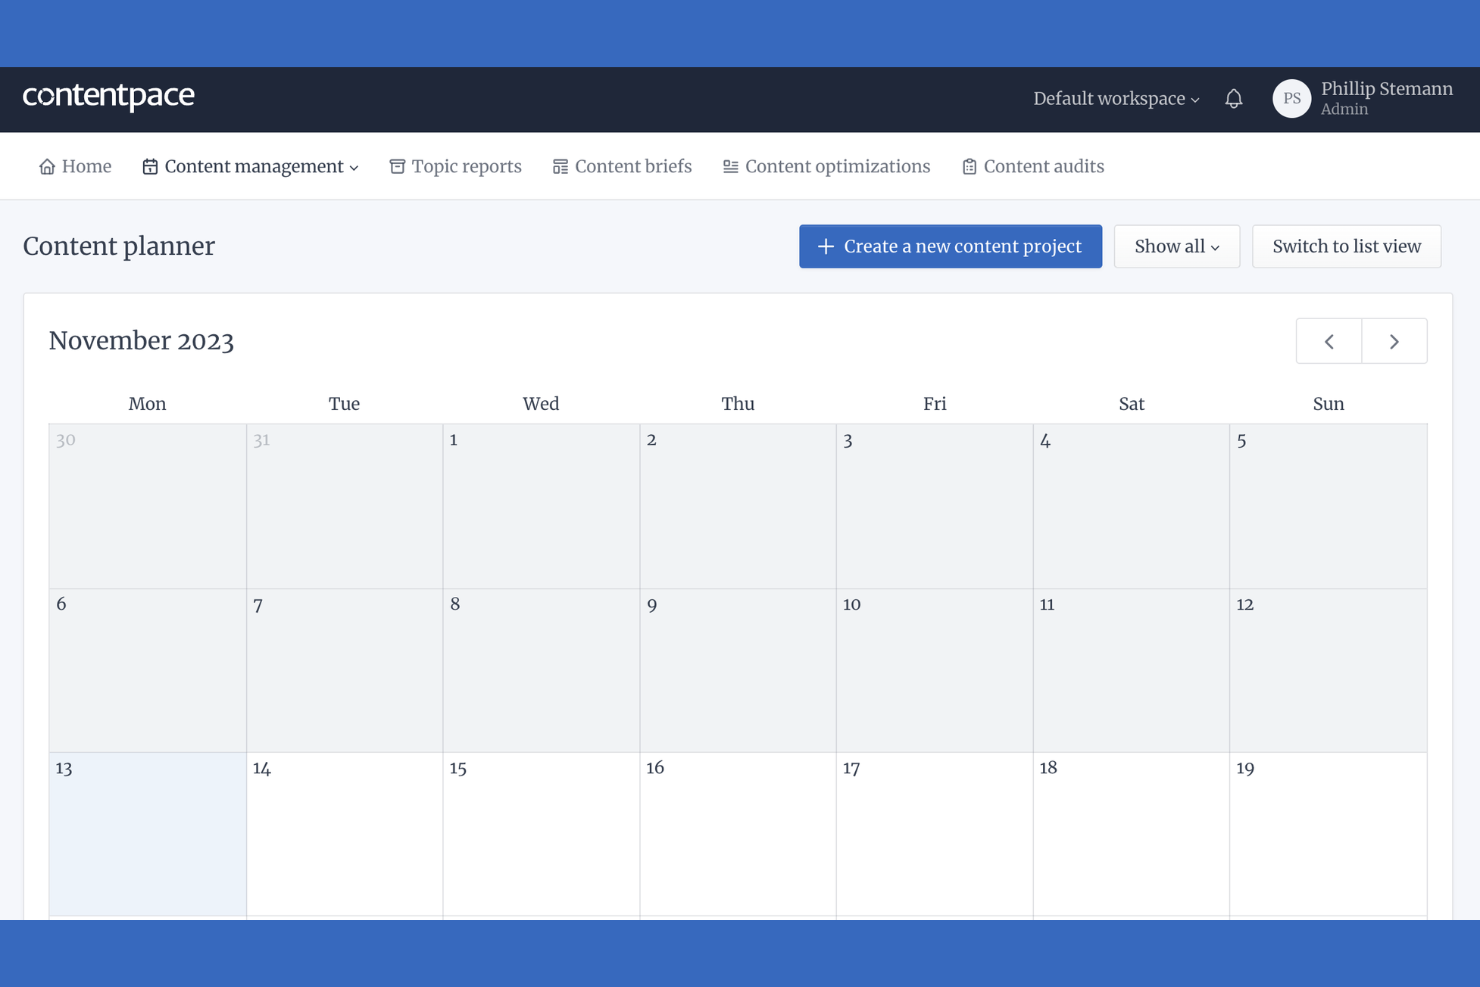Click the Topic reports funnel icon
Viewport: 1480px width, 987px height.
pyautogui.click(x=396, y=166)
